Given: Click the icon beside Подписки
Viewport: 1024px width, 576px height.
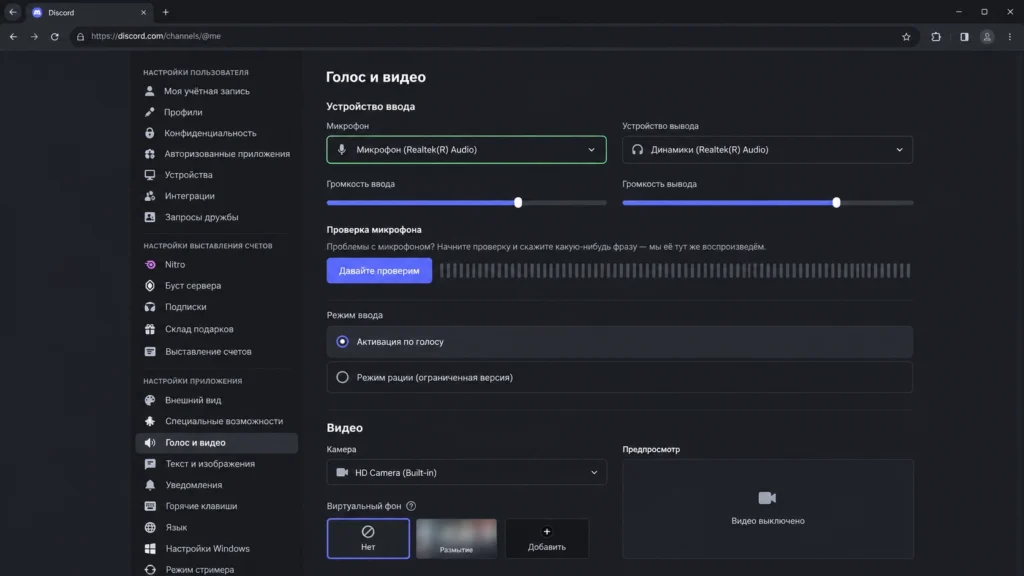Looking at the screenshot, I should click(x=150, y=307).
